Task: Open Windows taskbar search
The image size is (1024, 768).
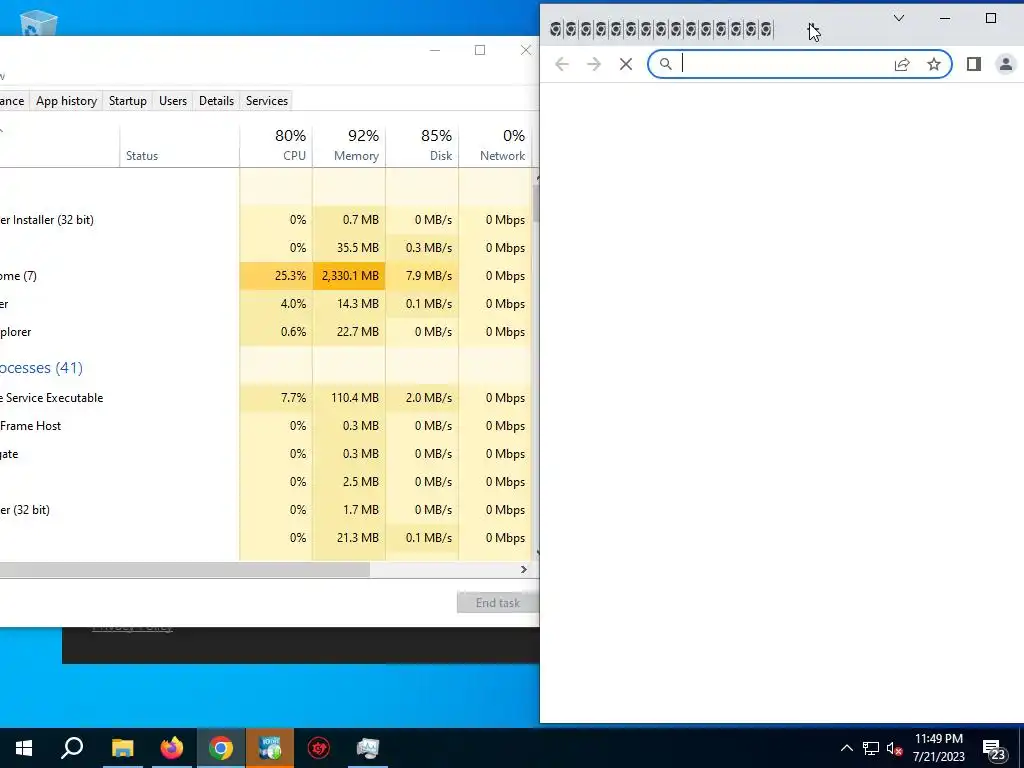Action: coord(72,748)
